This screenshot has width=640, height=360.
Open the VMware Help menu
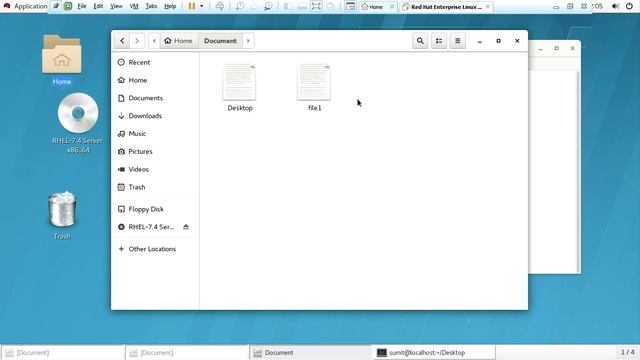pyautogui.click(x=170, y=6)
